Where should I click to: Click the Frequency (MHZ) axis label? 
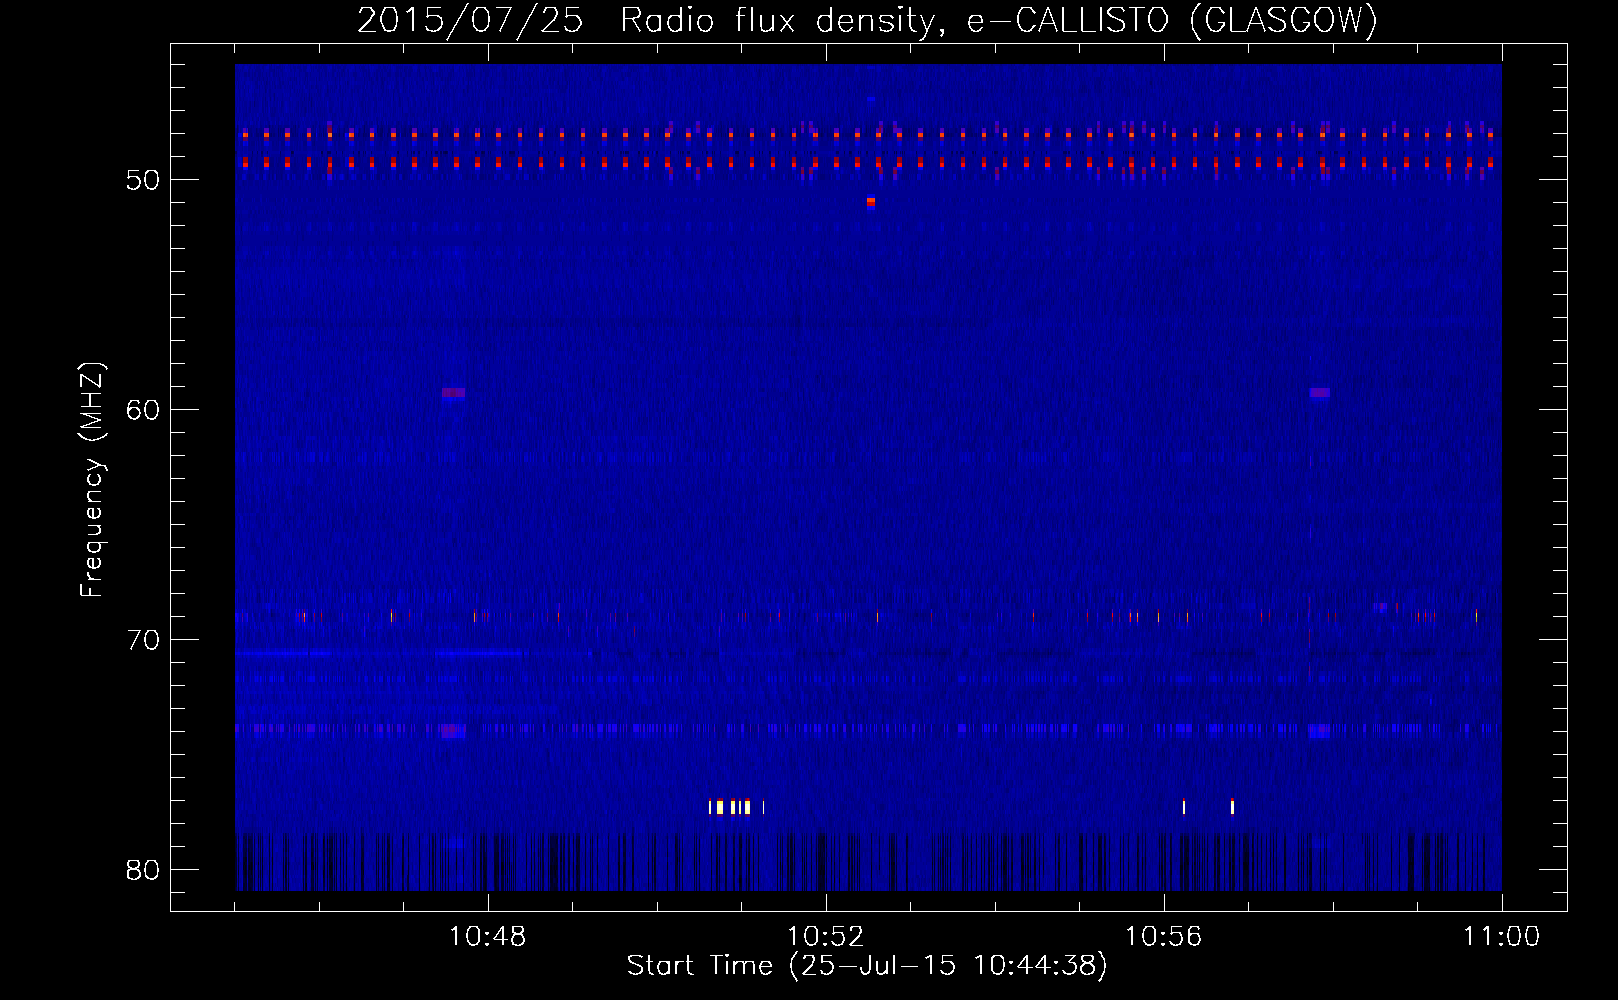(x=92, y=480)
